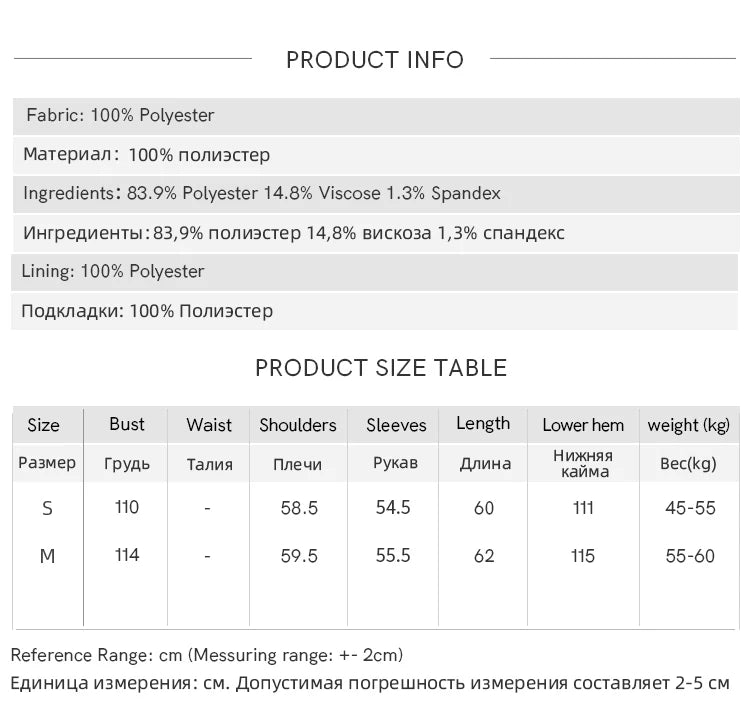Select the Lower hem column header
The width and height of the screenshot is (750, 726).
(583, 425)
